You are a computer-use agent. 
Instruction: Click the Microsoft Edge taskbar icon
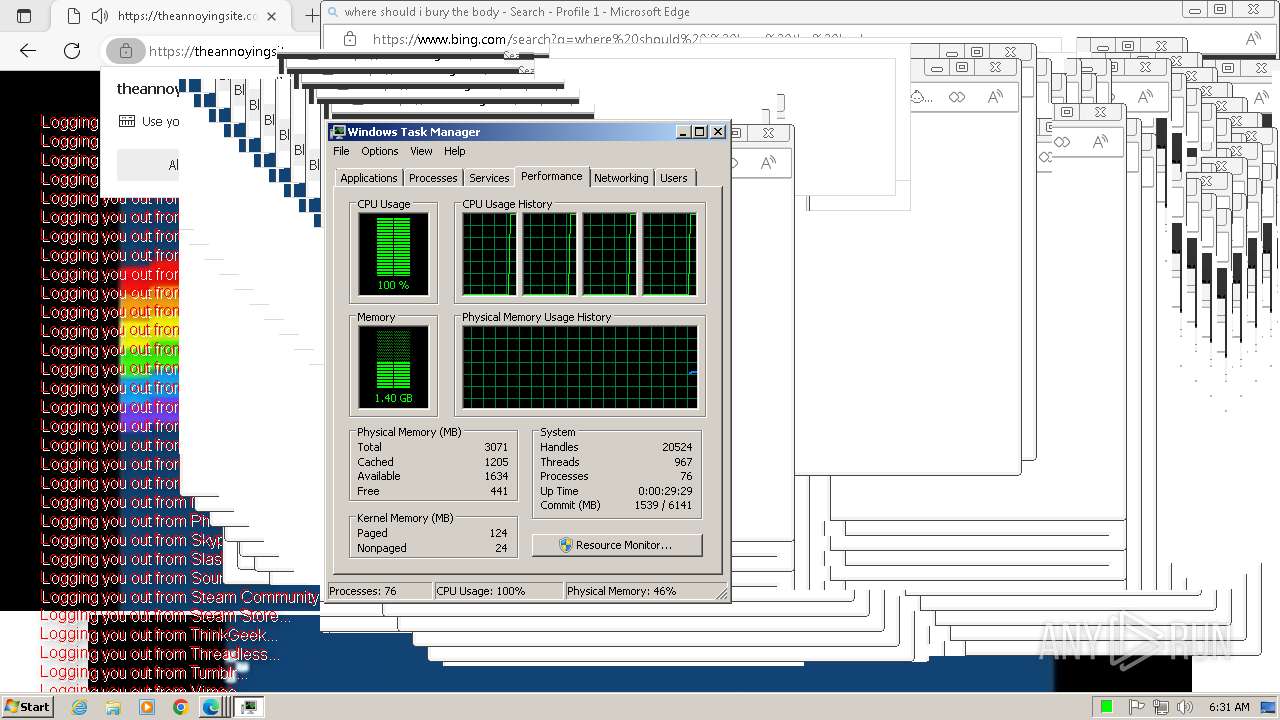211,707
